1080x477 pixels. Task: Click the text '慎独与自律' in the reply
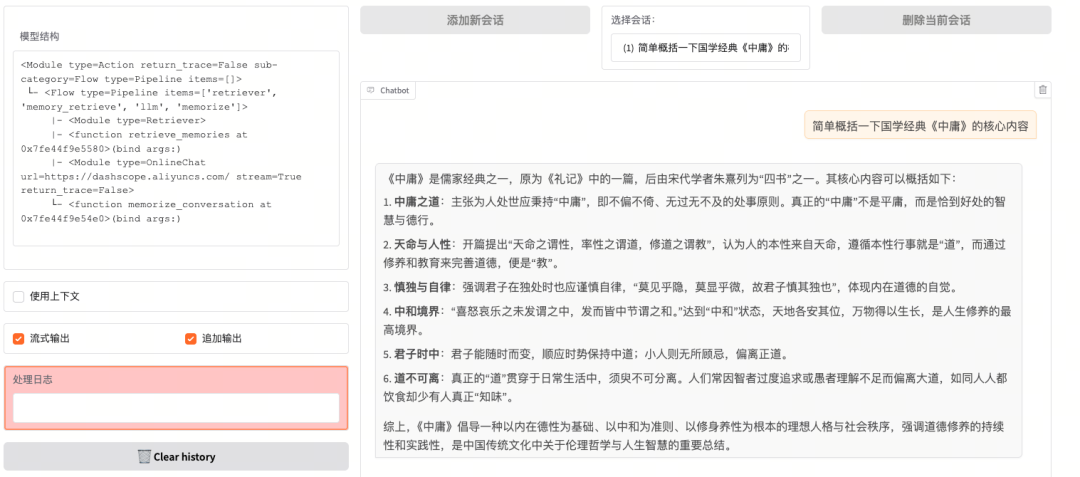(x=422, y=287)
